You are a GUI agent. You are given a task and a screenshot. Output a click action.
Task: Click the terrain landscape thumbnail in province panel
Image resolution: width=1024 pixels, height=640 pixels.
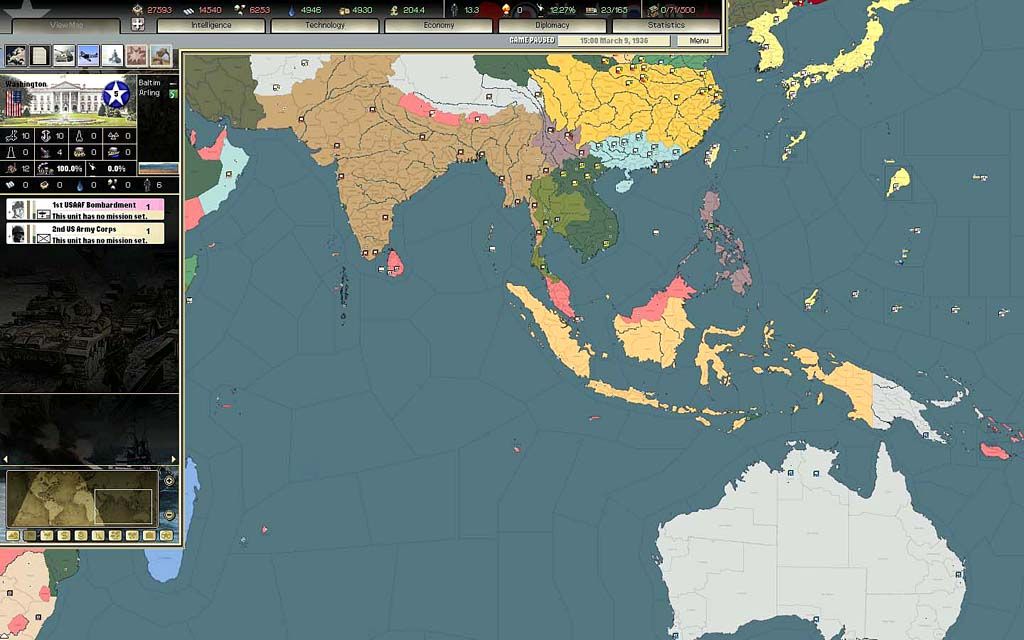pyautogui.click(x=158, y=168)
